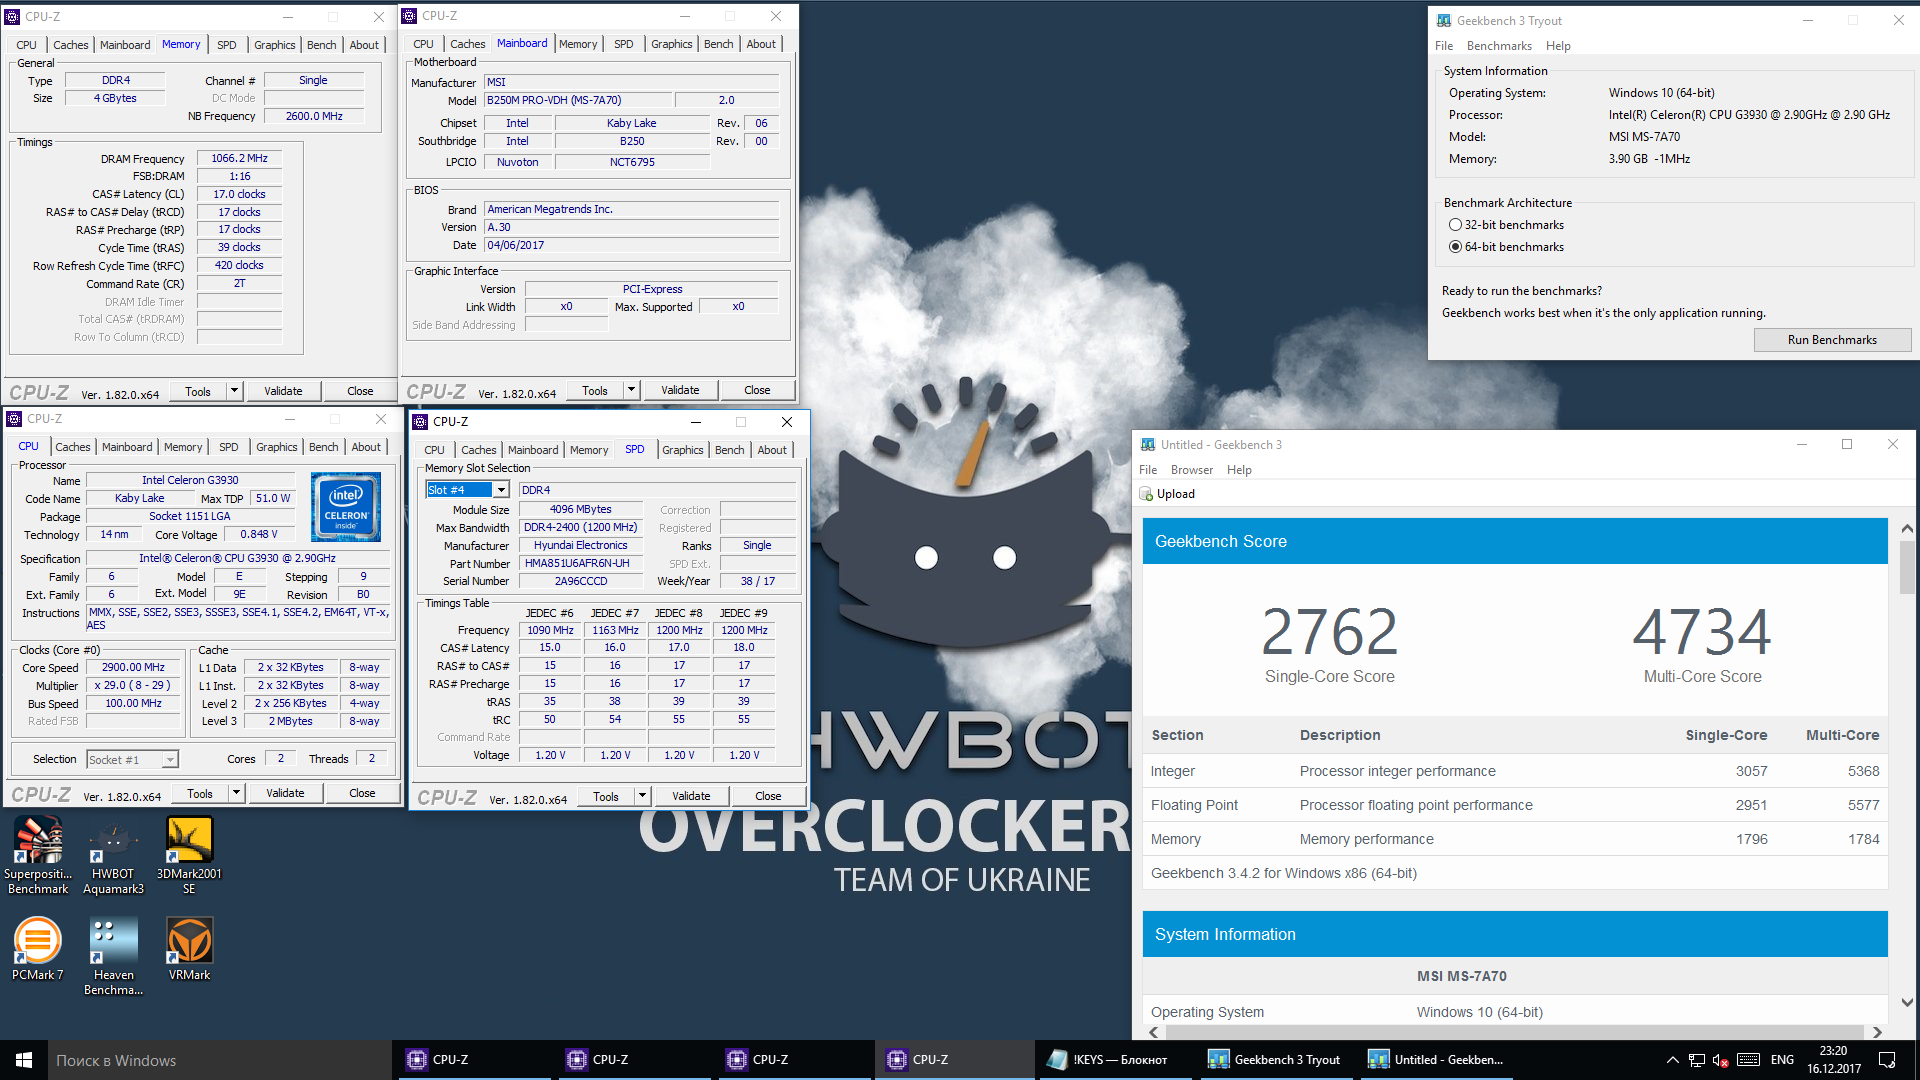Click the DRAM Frequency value 1066.2 MHz
The height and width of the screenshot is (1080, 1920).
click(239, 158)
